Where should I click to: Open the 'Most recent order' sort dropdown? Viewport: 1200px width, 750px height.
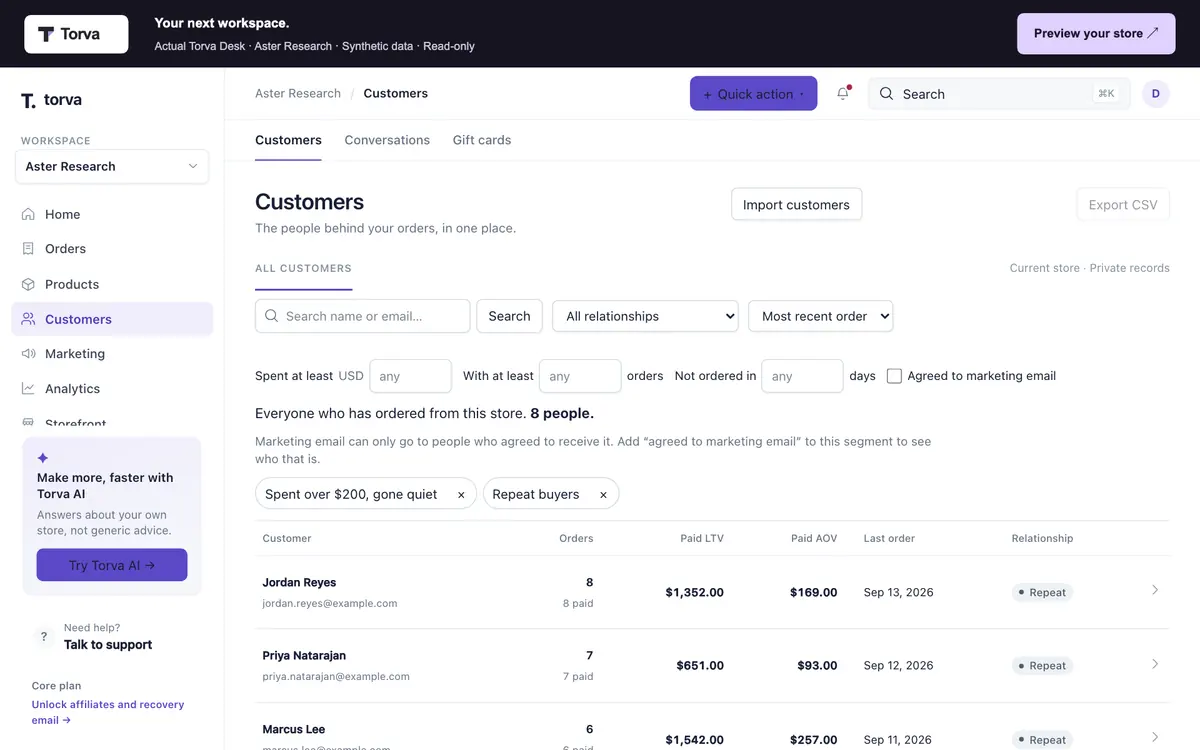pyautogui.click(x=820, y=316)
